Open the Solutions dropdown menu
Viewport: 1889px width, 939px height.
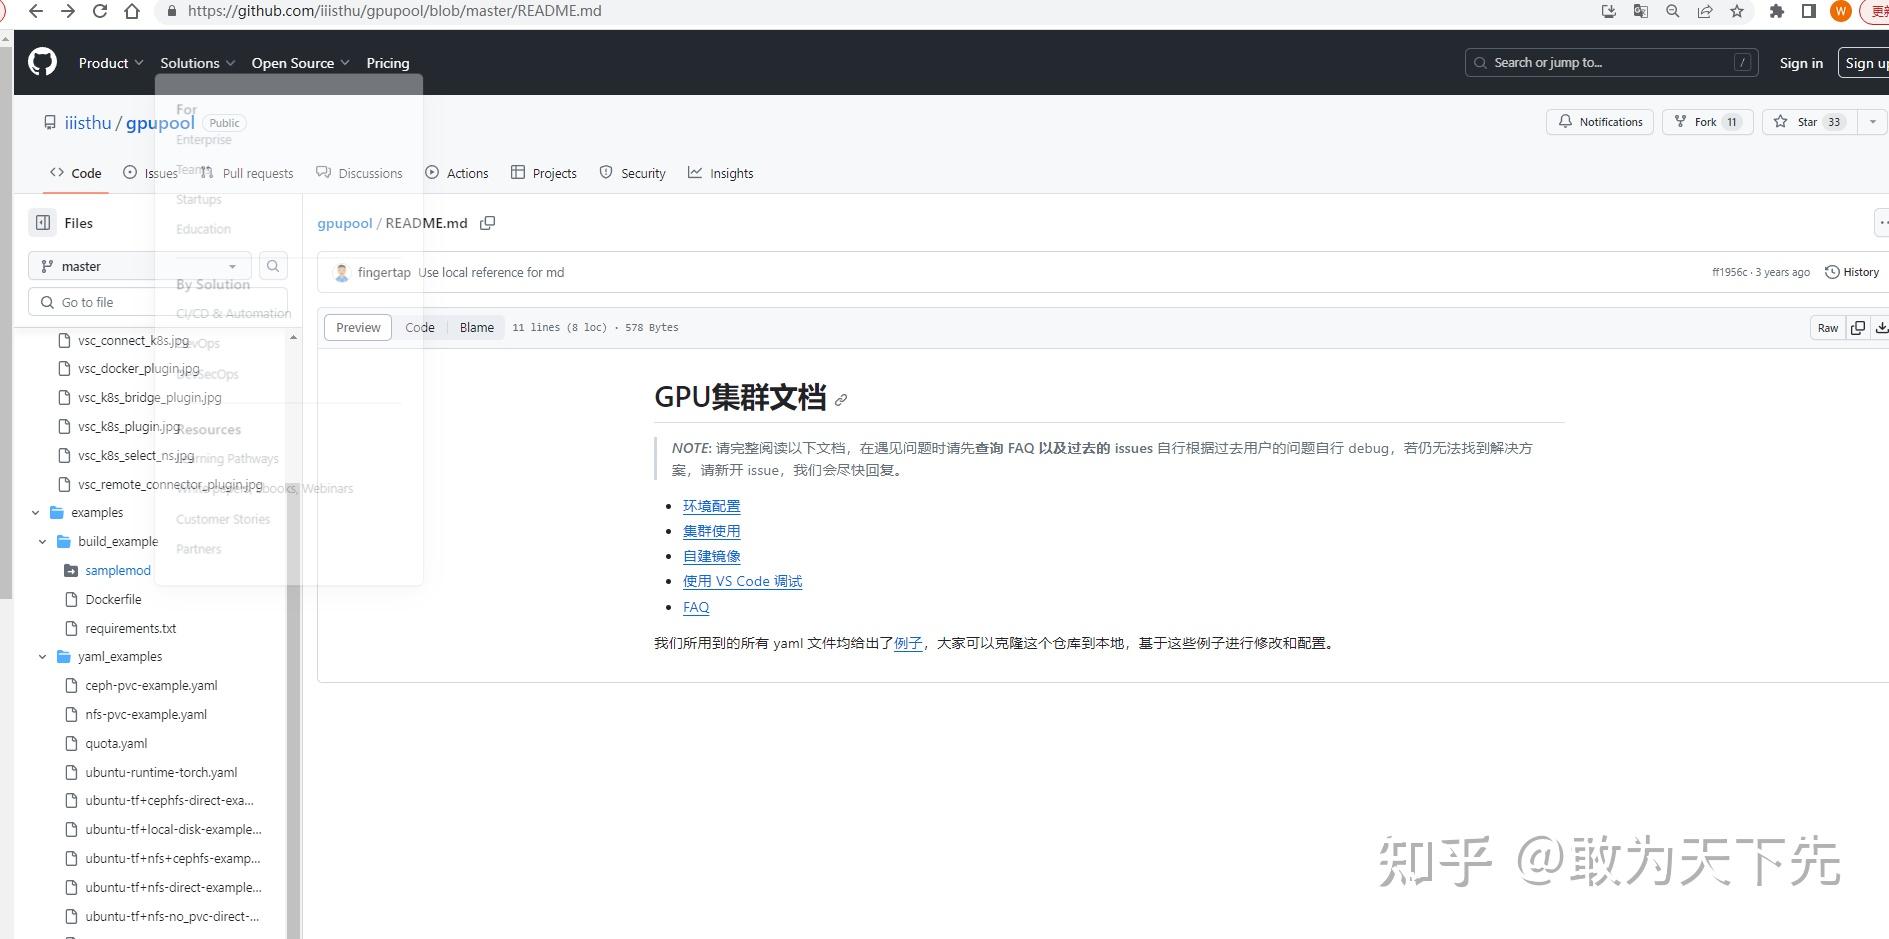pos(198,63)
